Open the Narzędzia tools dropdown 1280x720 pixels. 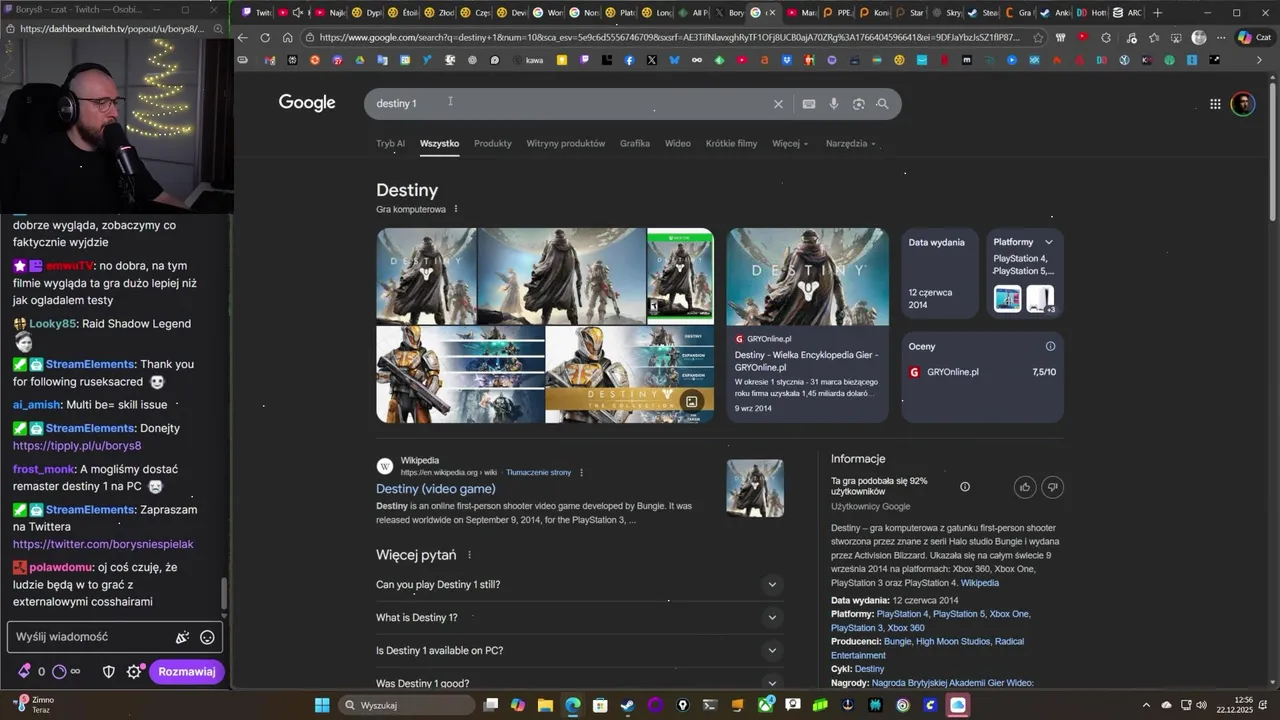pos(850,144)
